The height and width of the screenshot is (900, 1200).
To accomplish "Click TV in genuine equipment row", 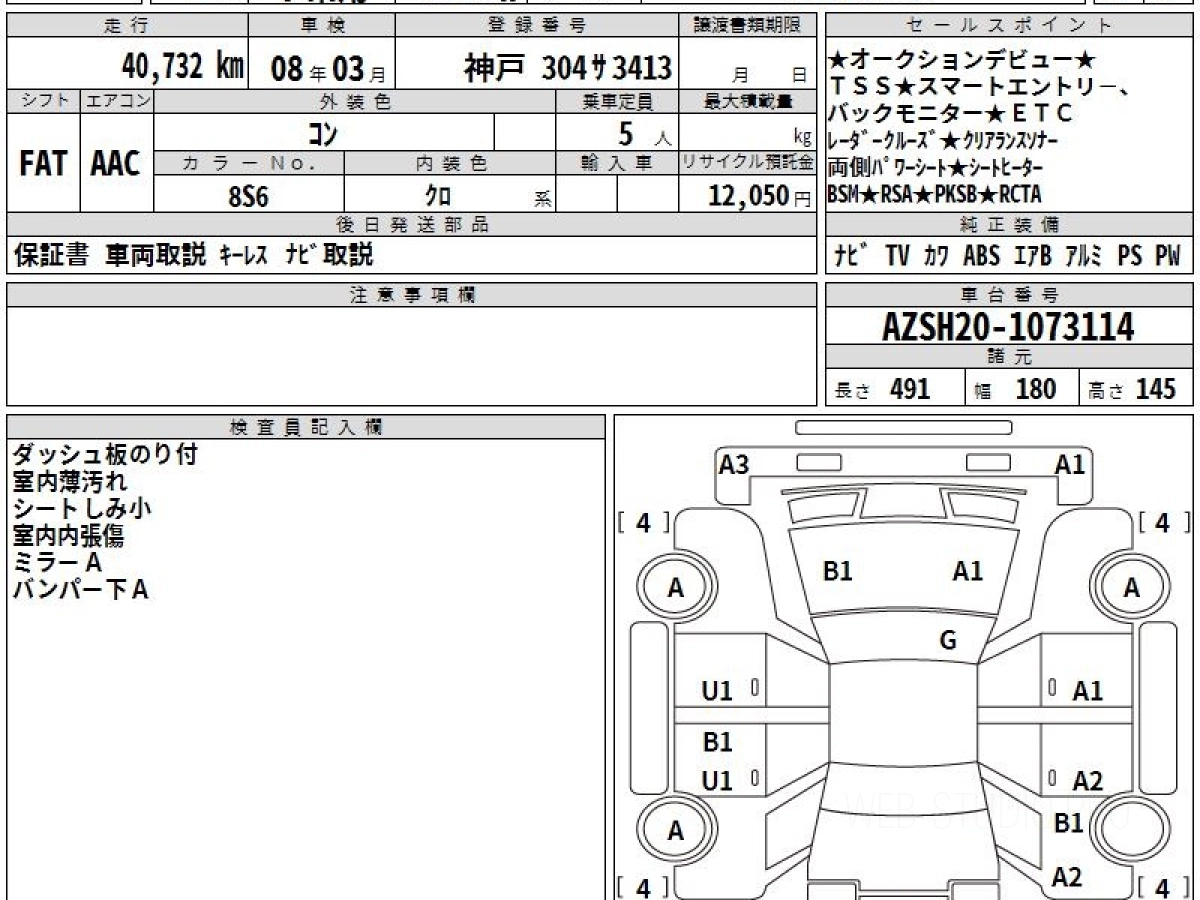I will pyautogui.click(x=897, y=256).
